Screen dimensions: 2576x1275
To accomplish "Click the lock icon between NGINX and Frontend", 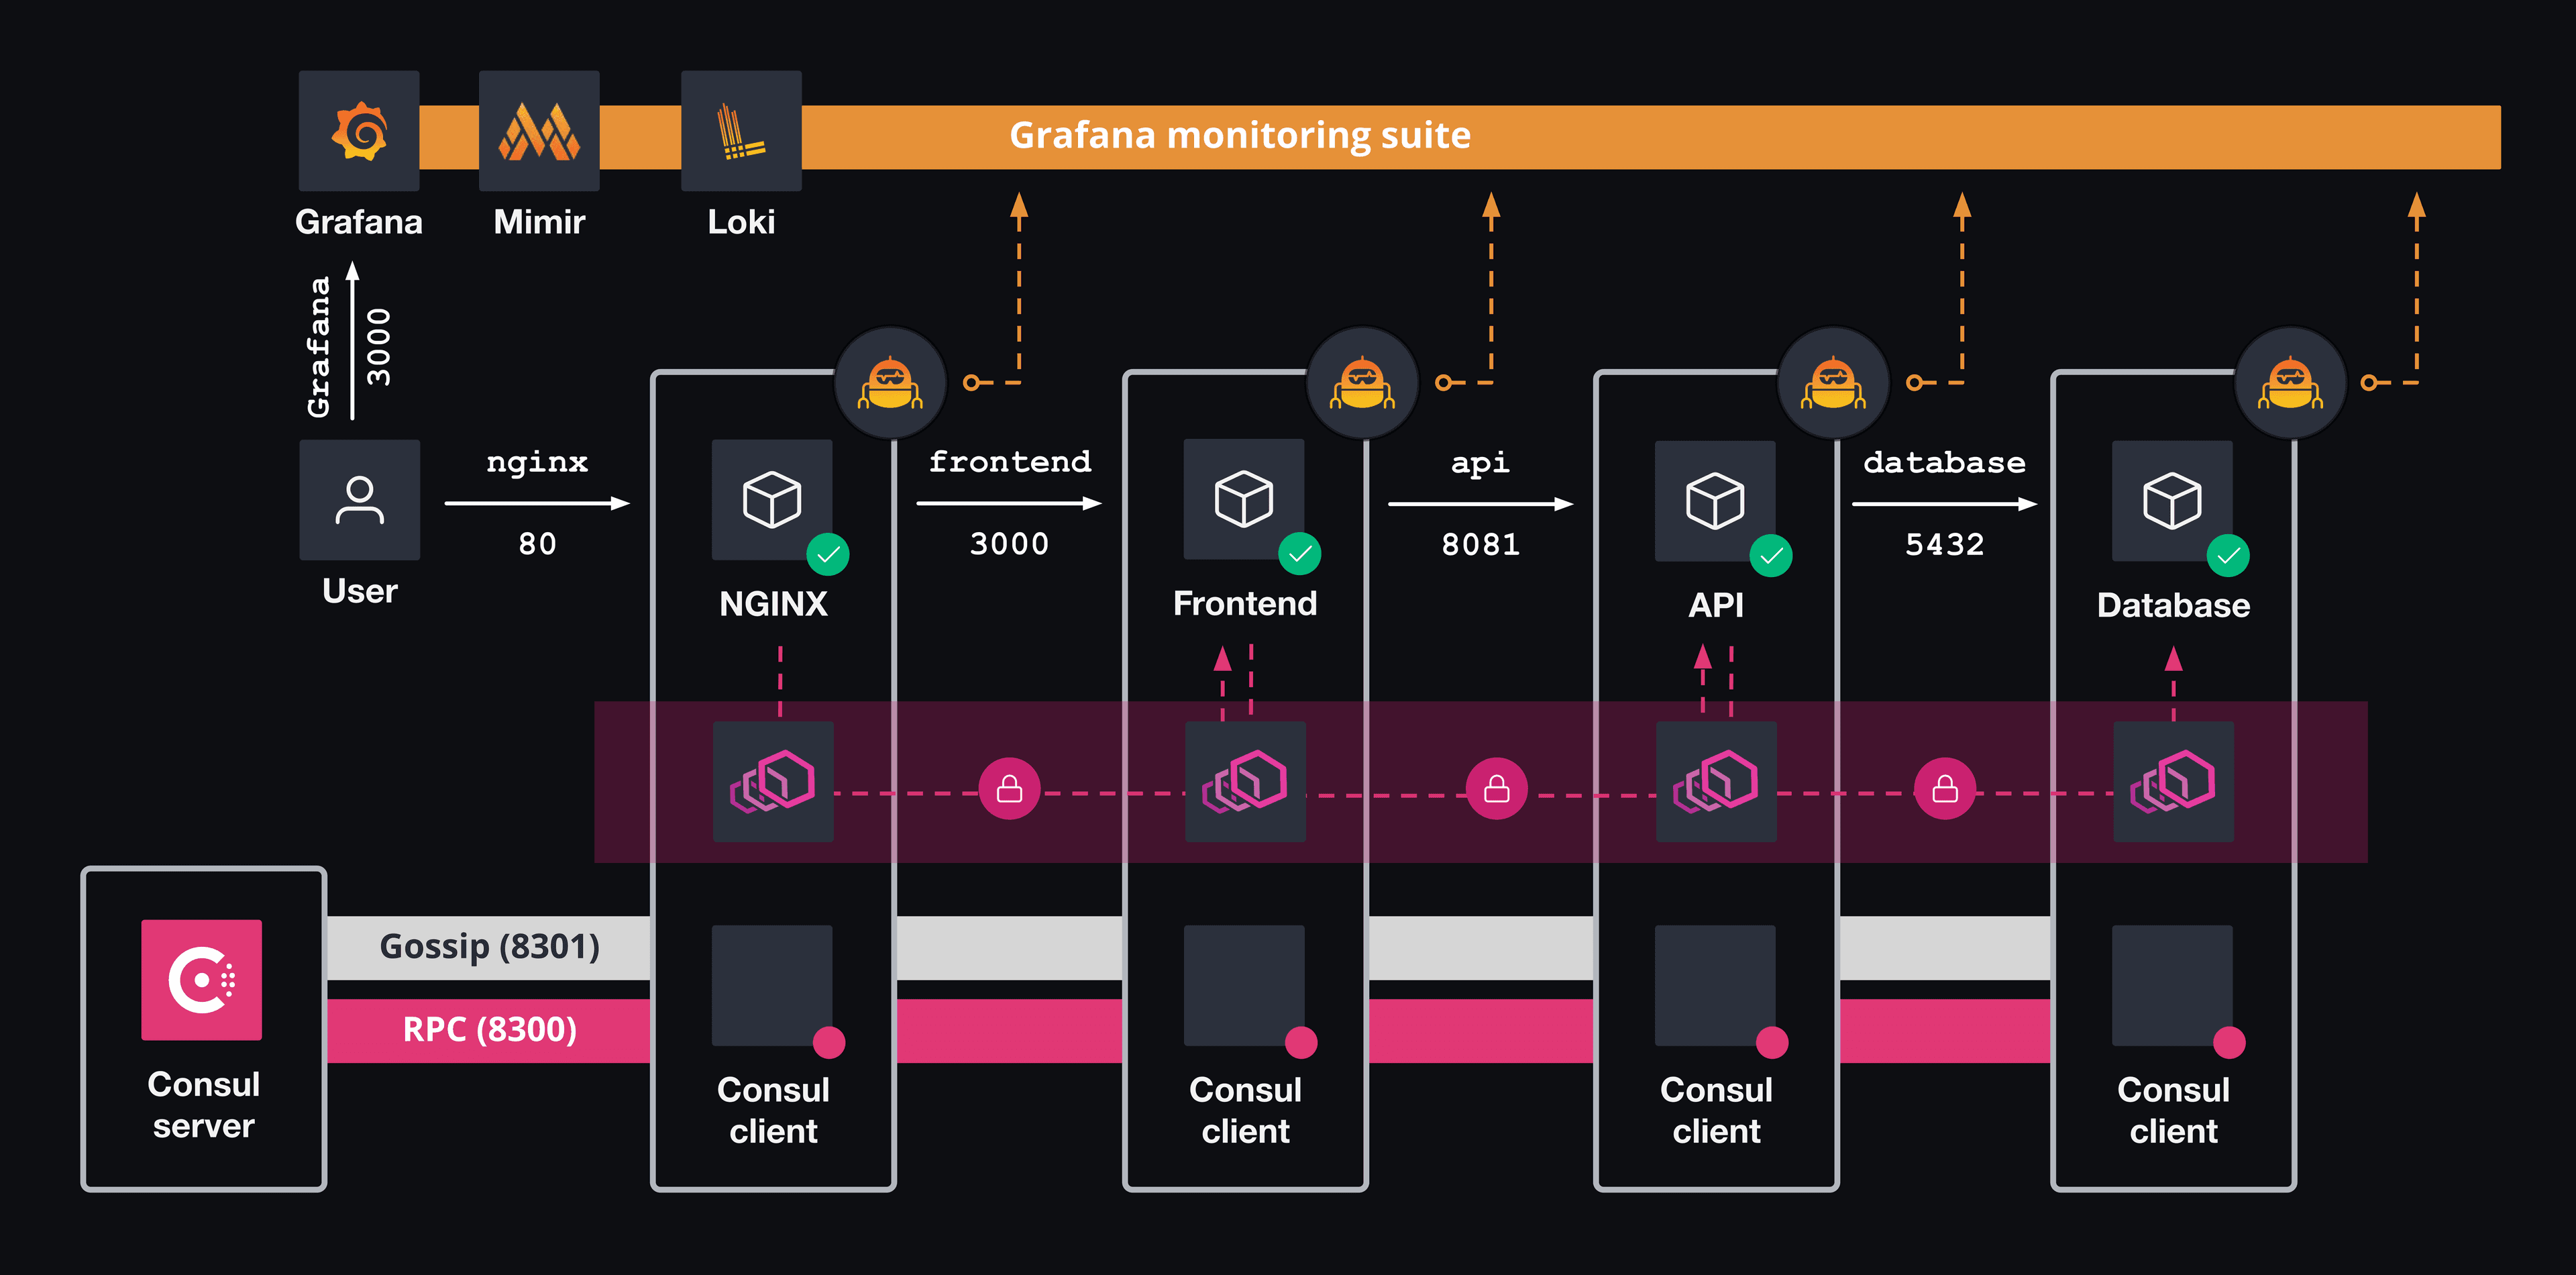I will (1010, 789).
